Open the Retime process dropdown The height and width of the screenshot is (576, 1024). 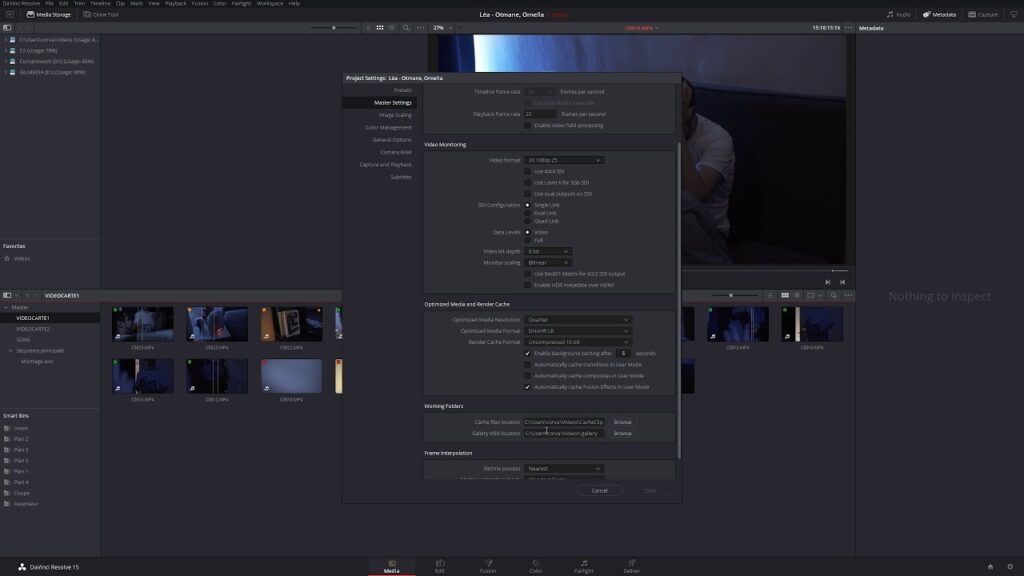point(564,468)
